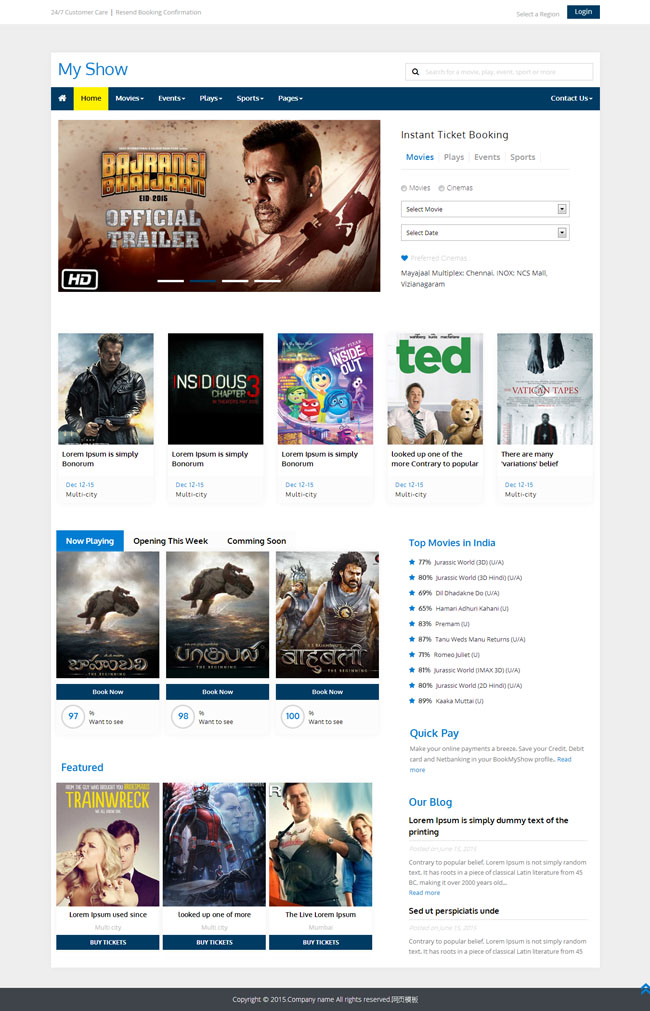650x1011 pixels.
Task: Open the Inside Out movie poster
Action: [325, 389]
